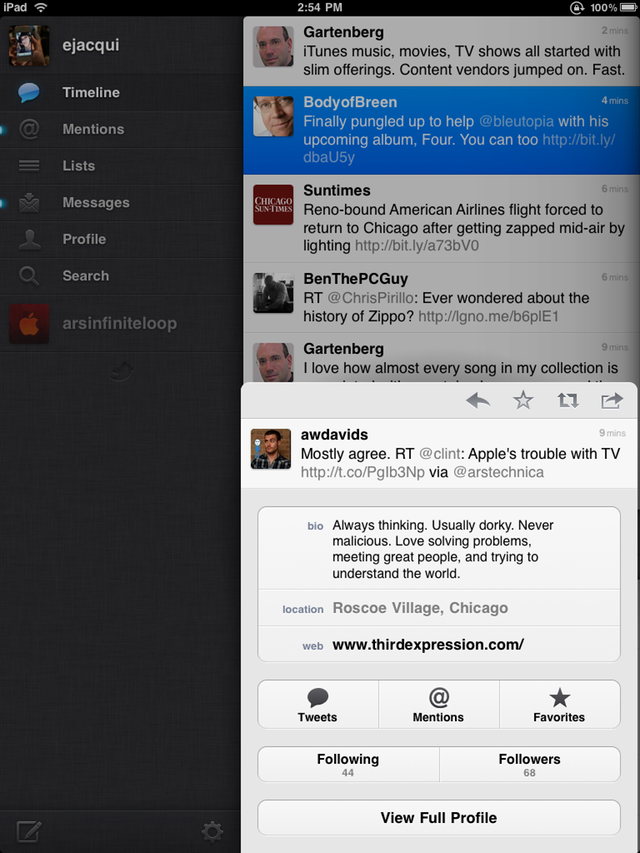Compose a new tweet

tap(29, 832)
